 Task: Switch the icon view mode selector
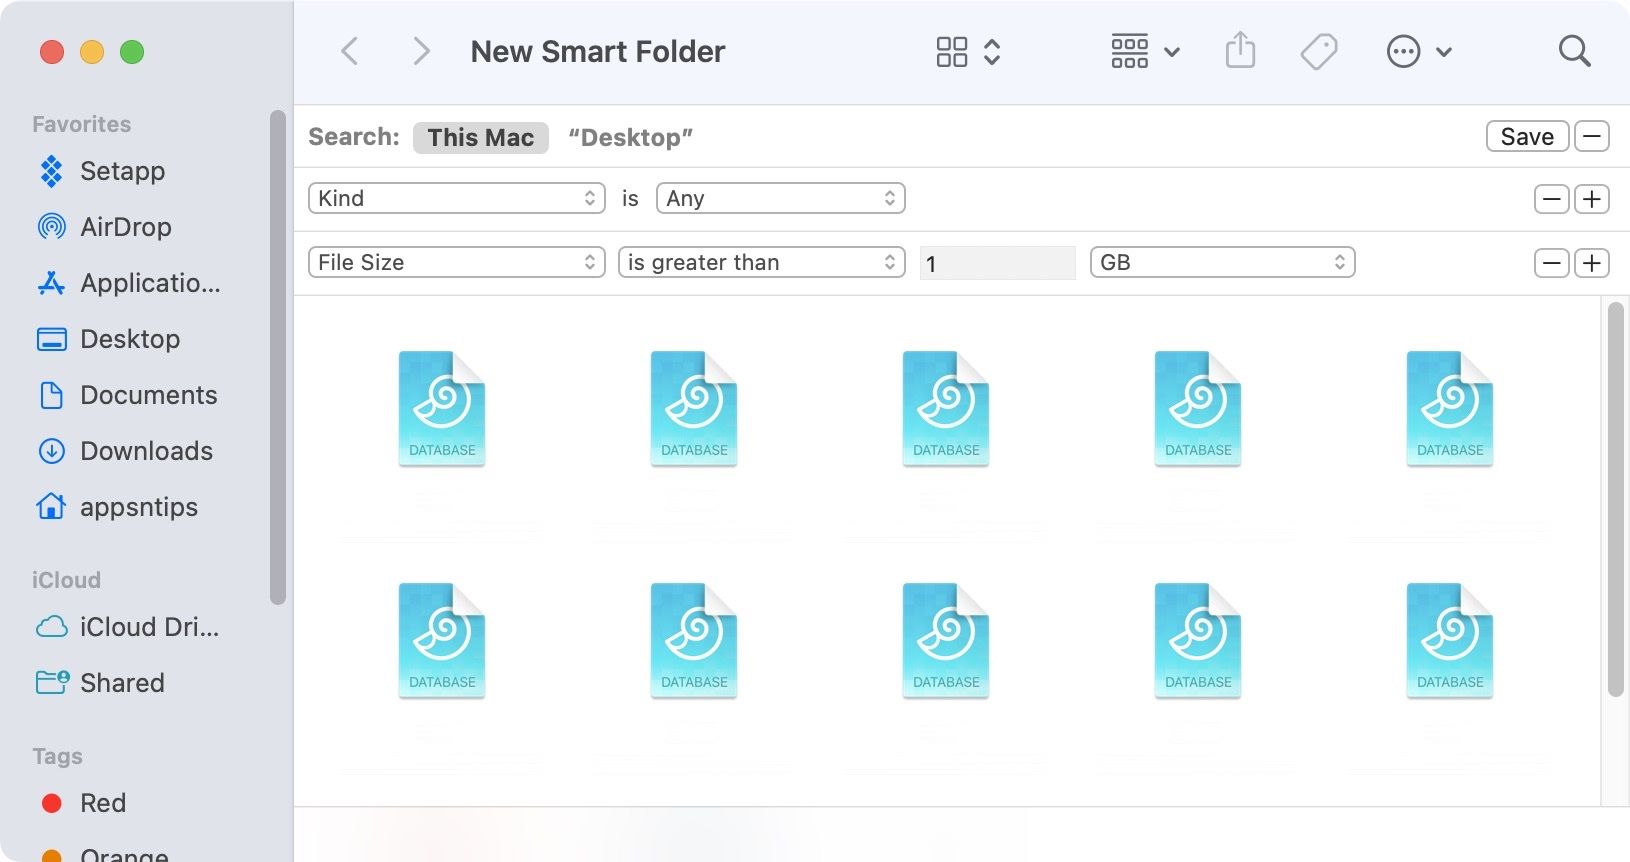[x=967, y=51]
